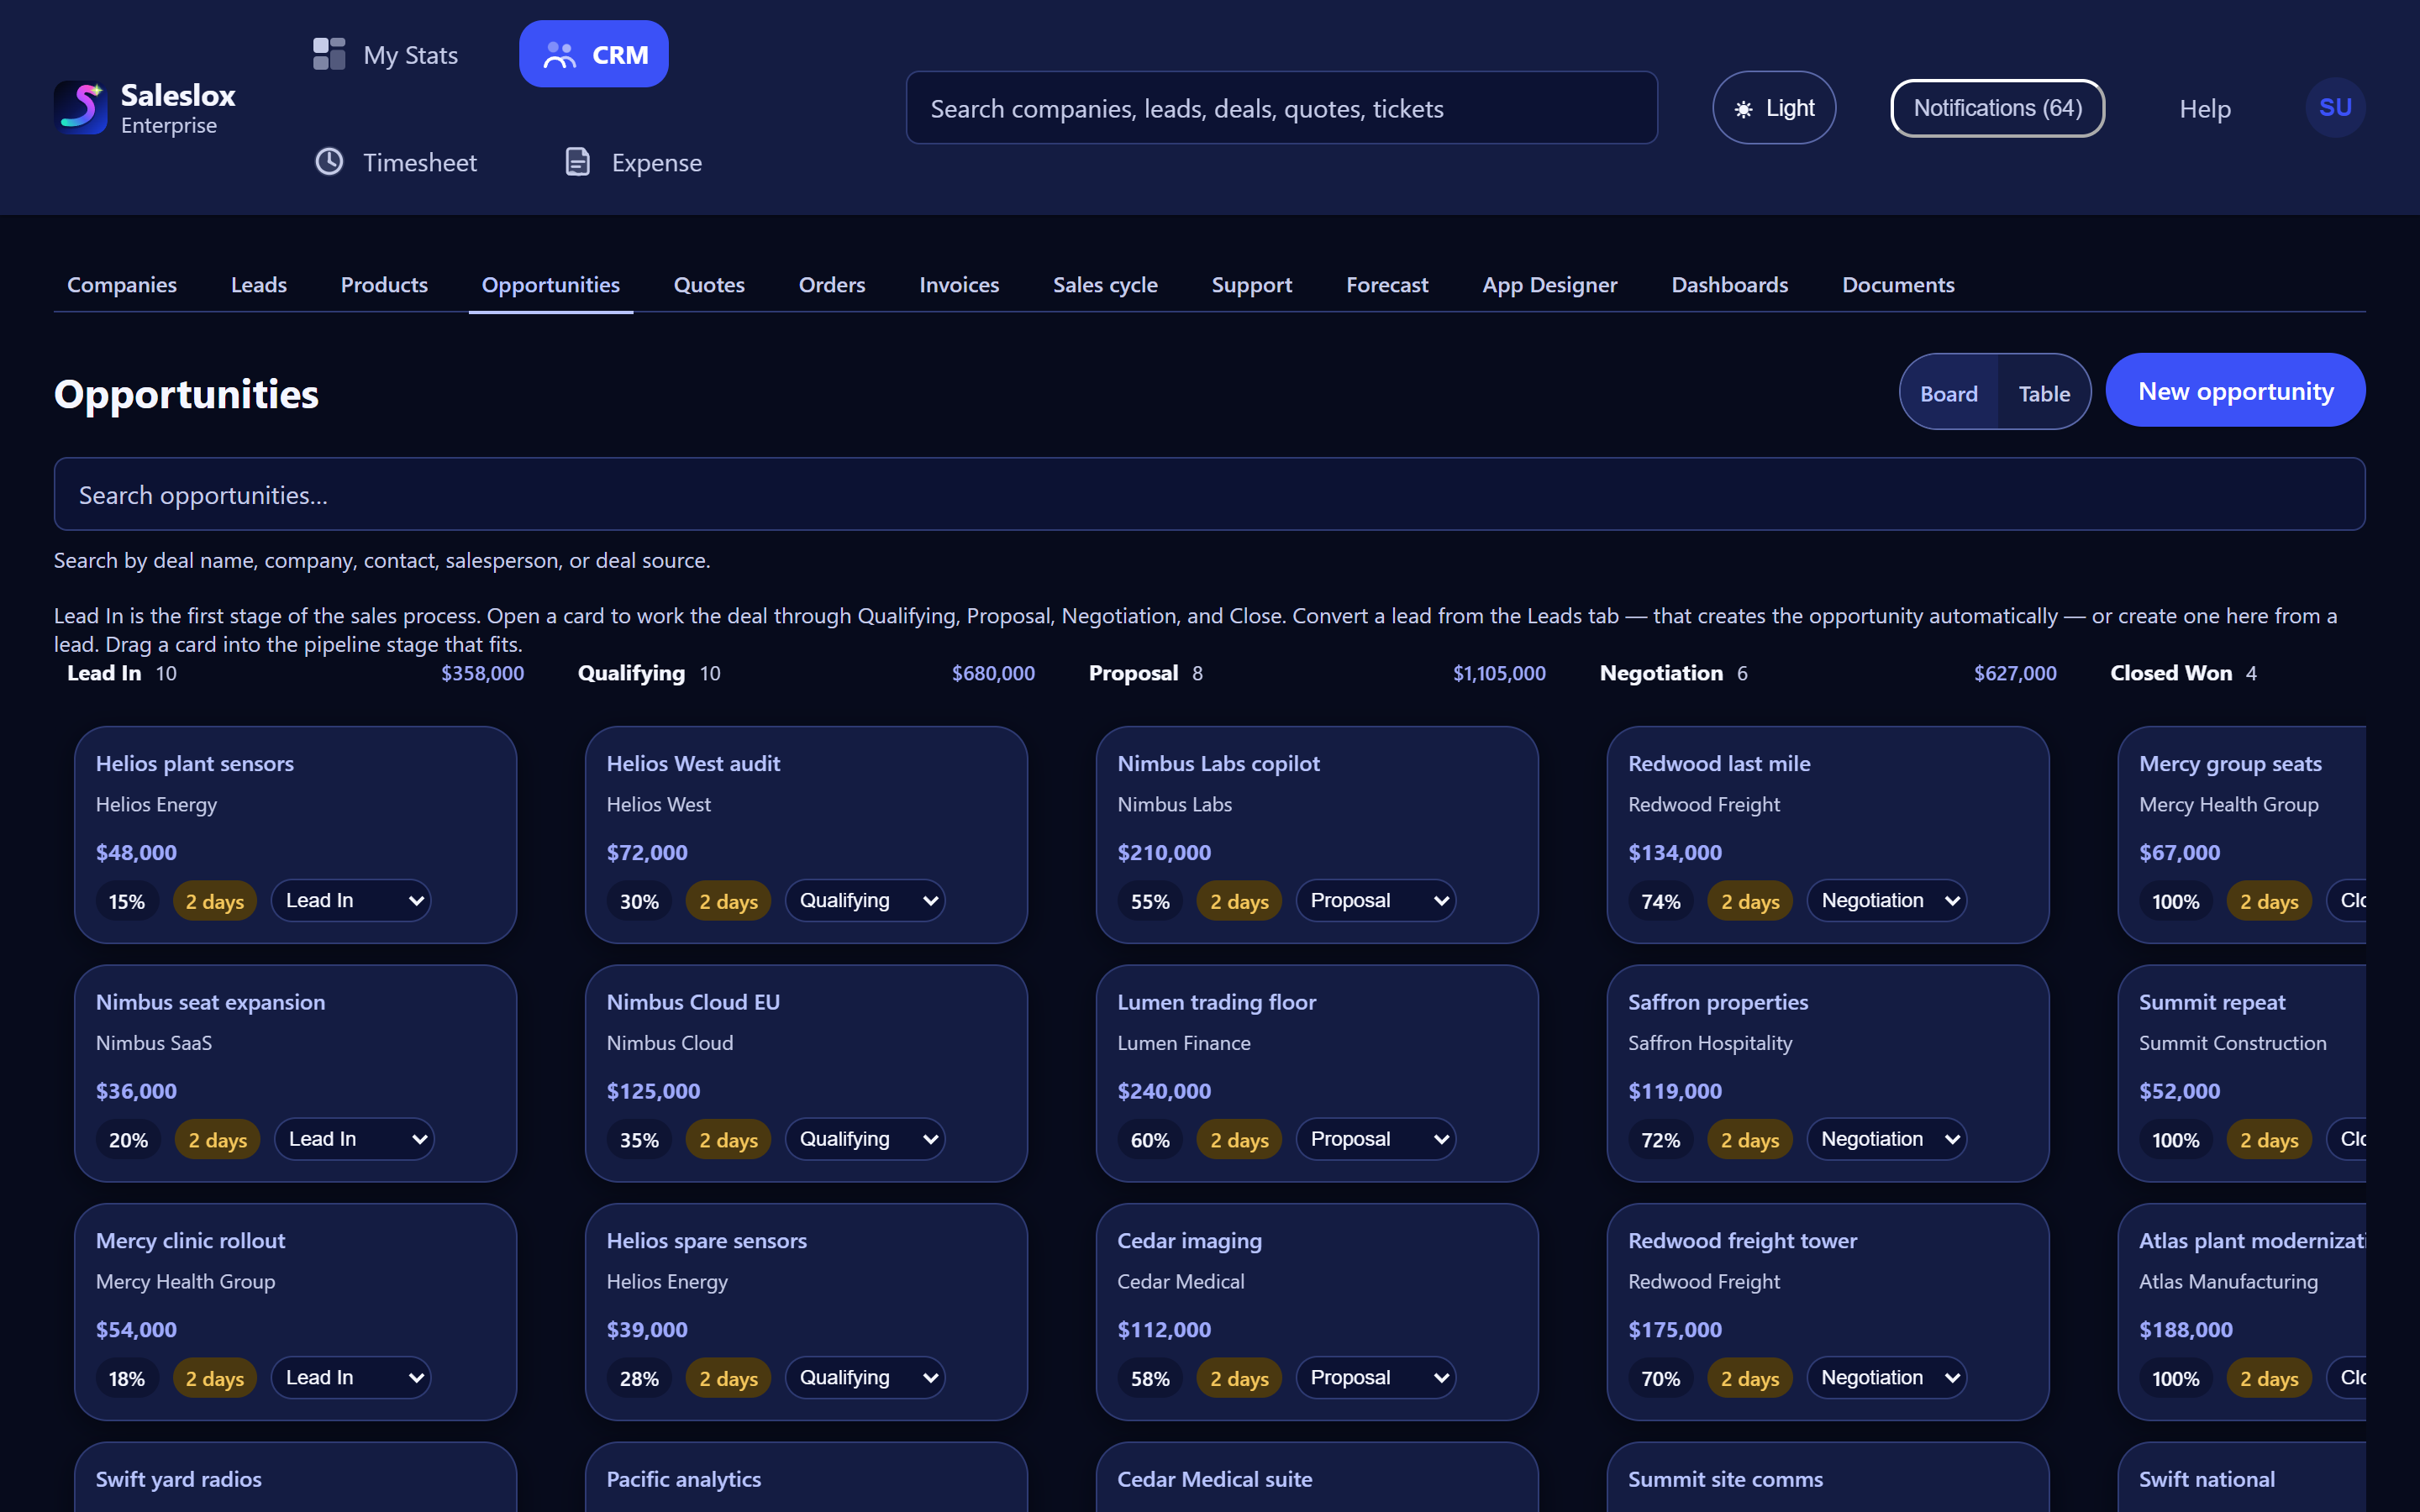Switch to the Dashboards tab
Viewport: 2420px width, 1512px height.
[1730, 285]
